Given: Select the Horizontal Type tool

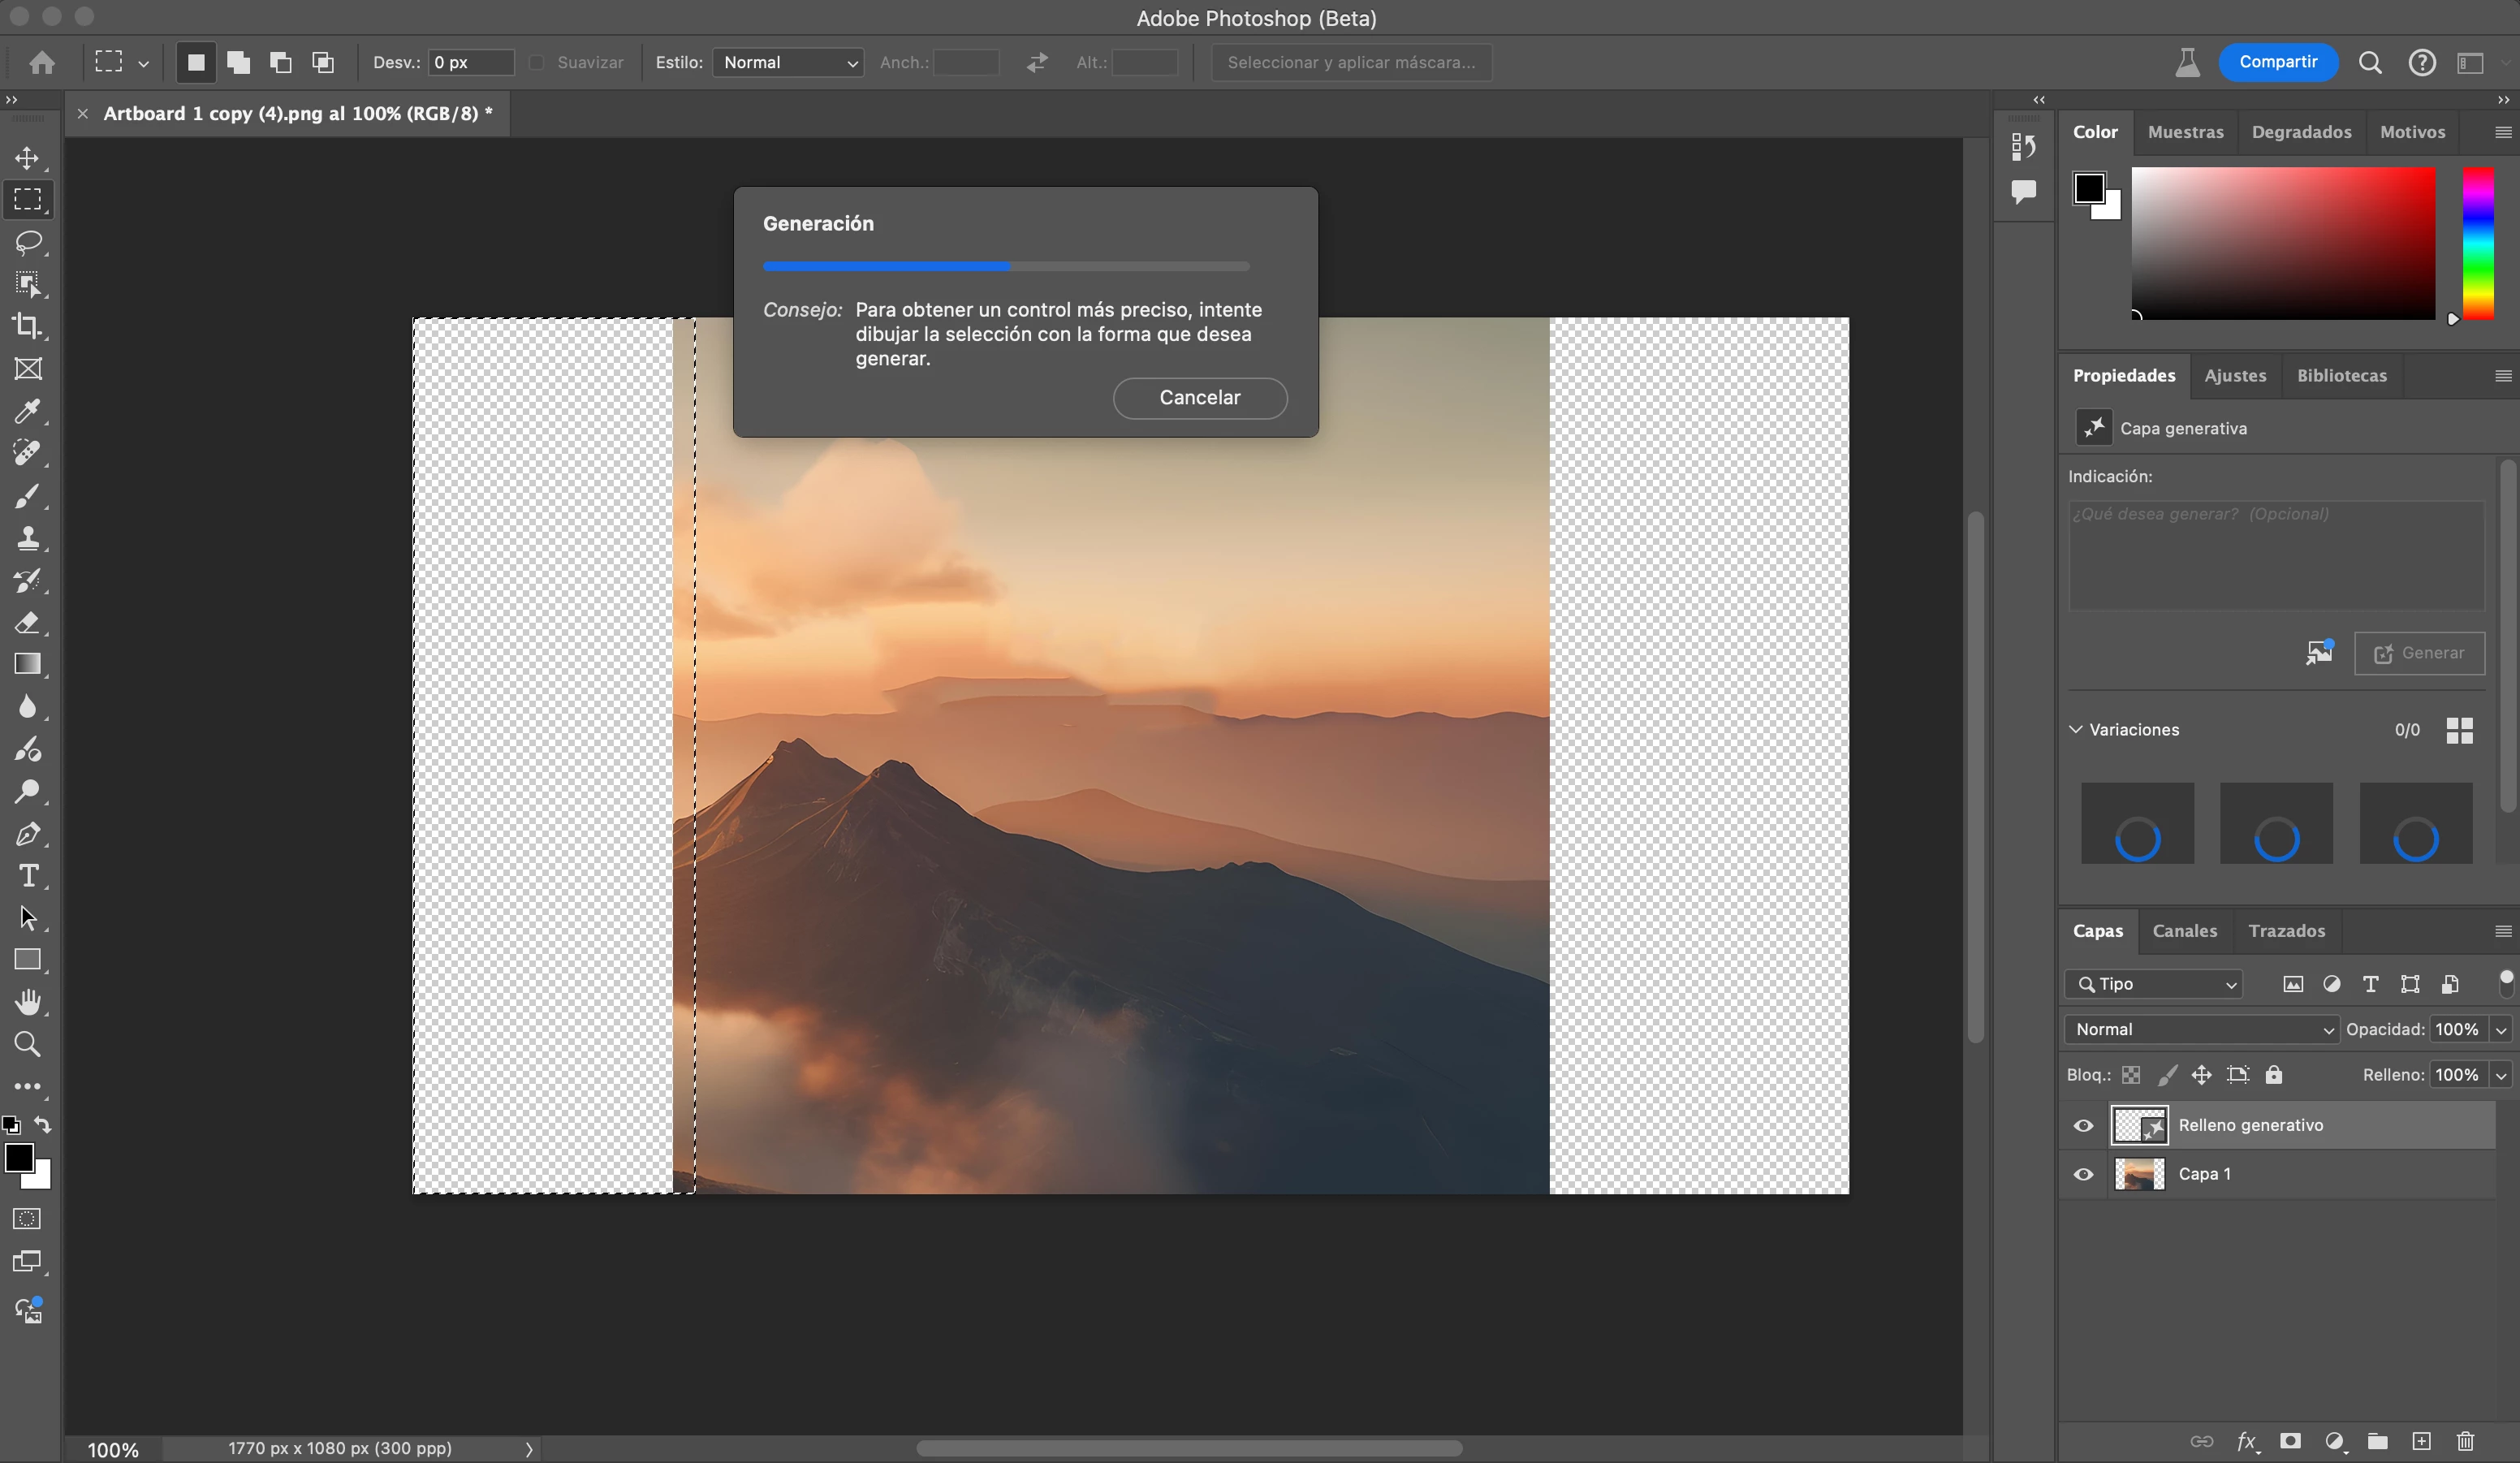Looking at the screenshot, I should 28,876.
